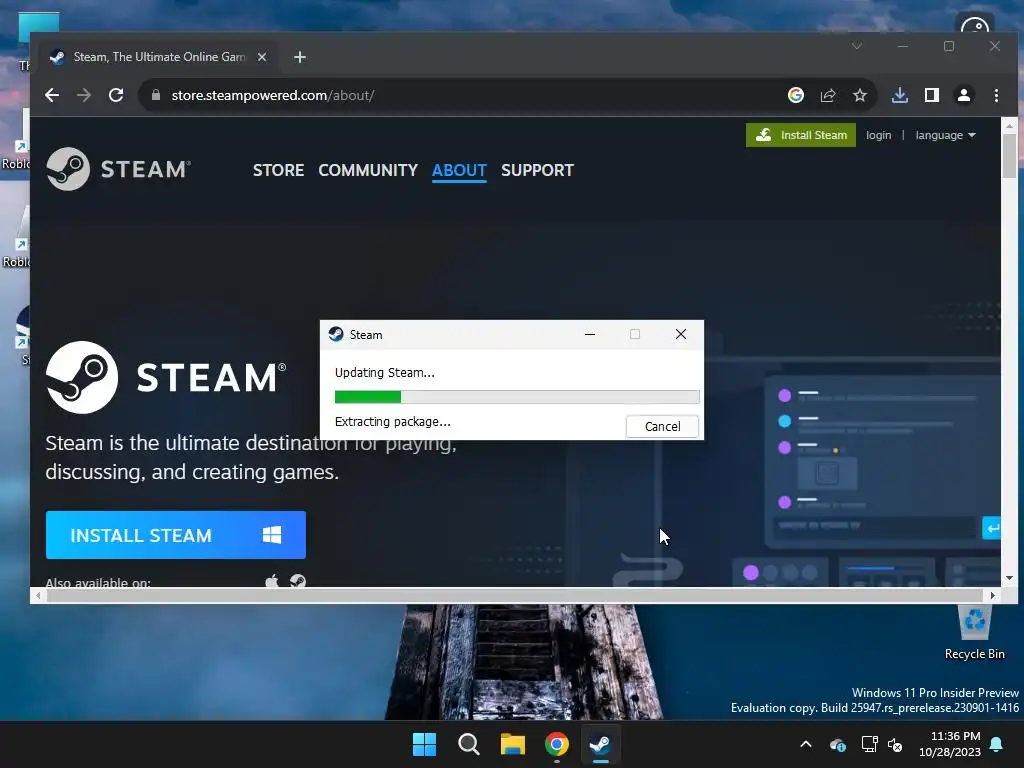Open the Windows Start menu
1024x768 pixels.
pos(424,744)
